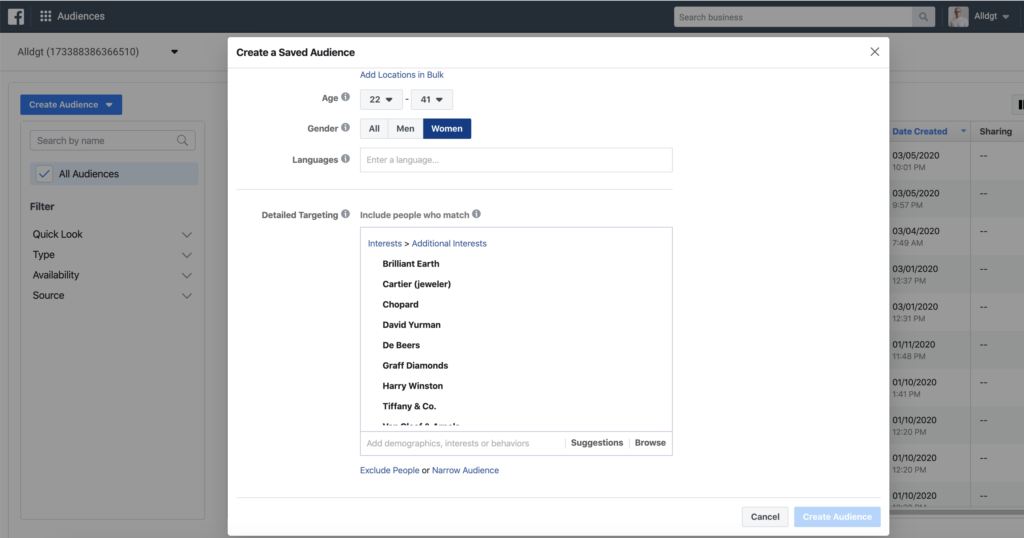
Task: Open the maximum age 41 dropdown
Action: (x=432, y=99)
